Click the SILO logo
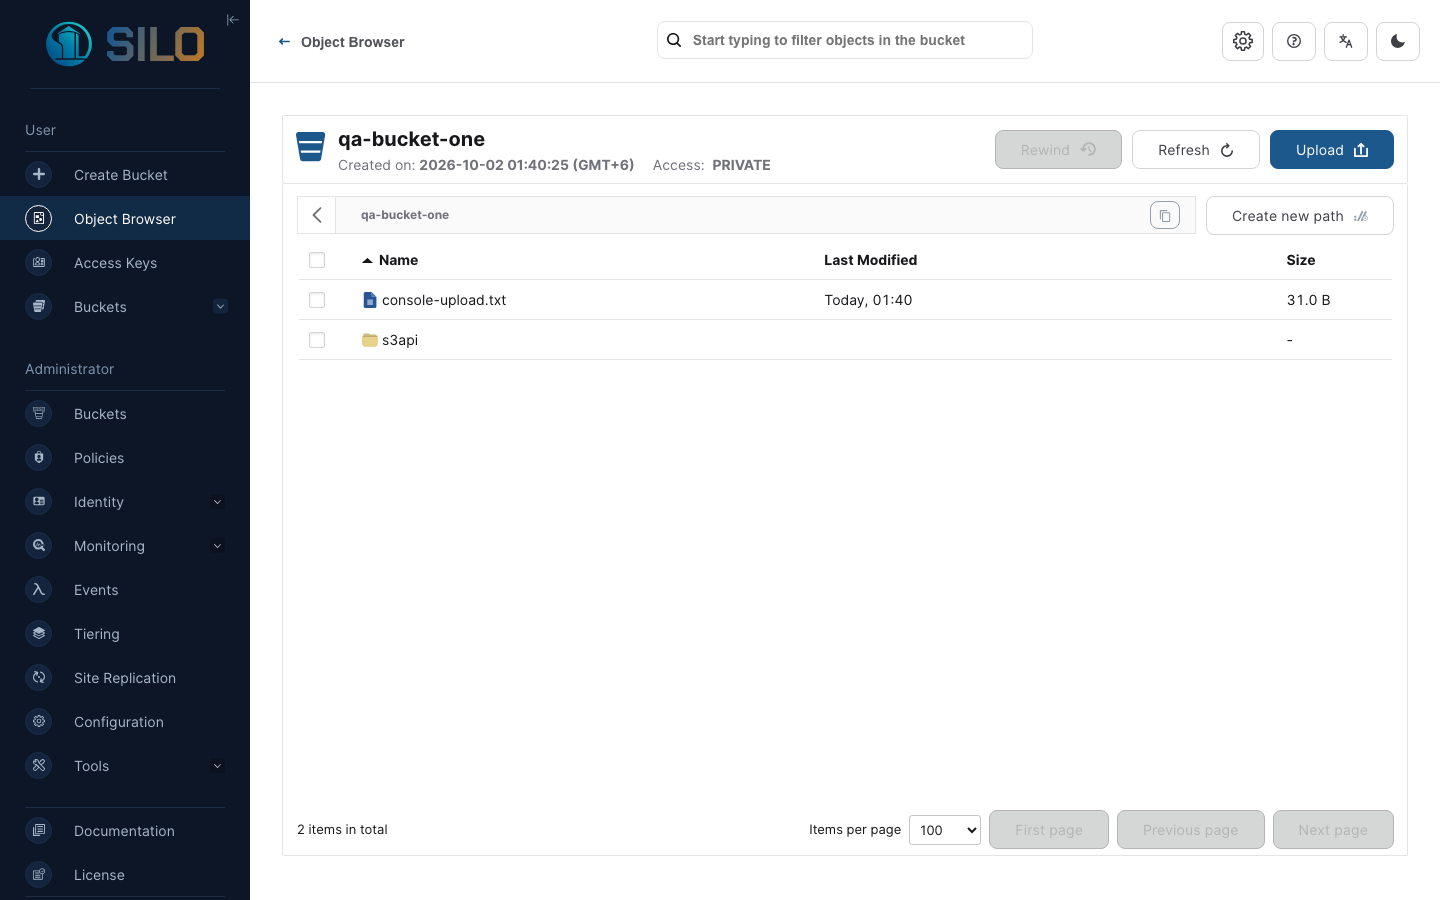The width and height of the screenshot is (1440, 900). [x=125, y=44]
